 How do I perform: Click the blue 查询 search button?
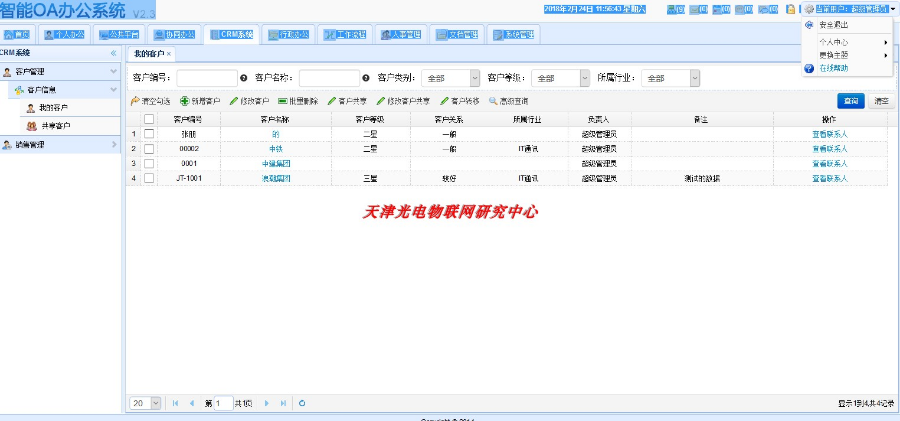[851, 101]
